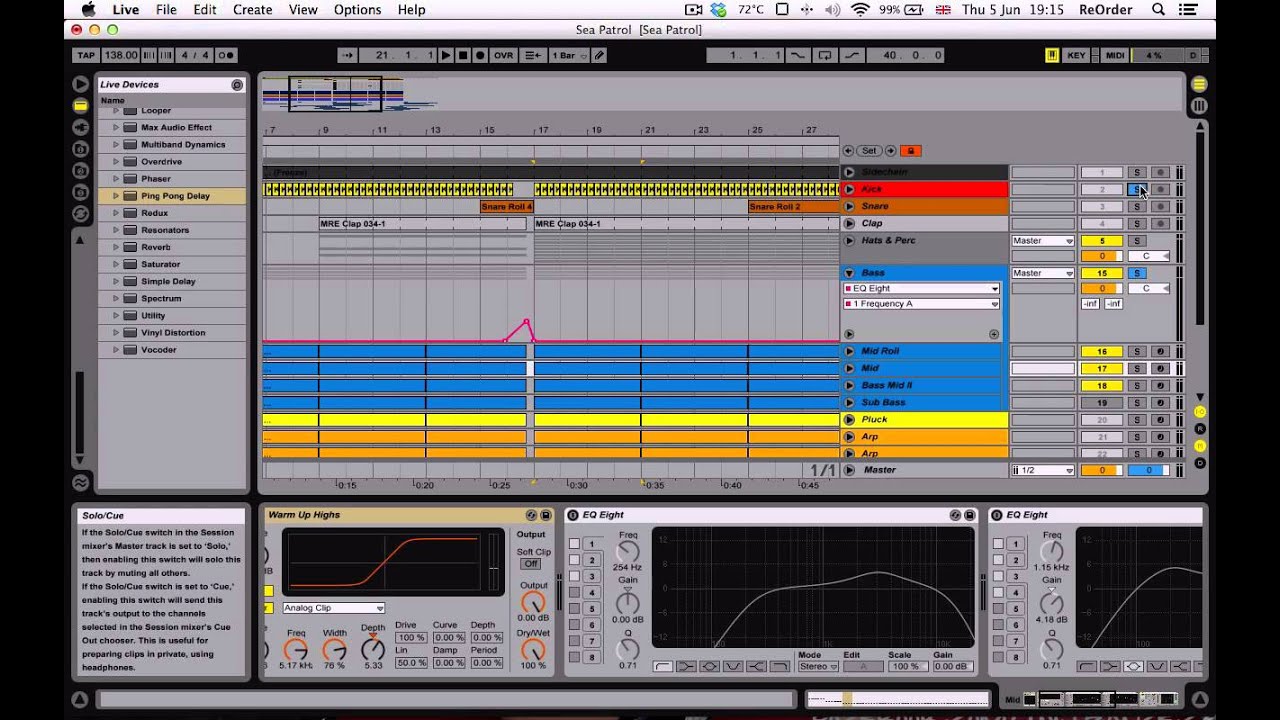Solo the Kick track
Screen dimensions: 1280x720
(x=1137, y=189)
